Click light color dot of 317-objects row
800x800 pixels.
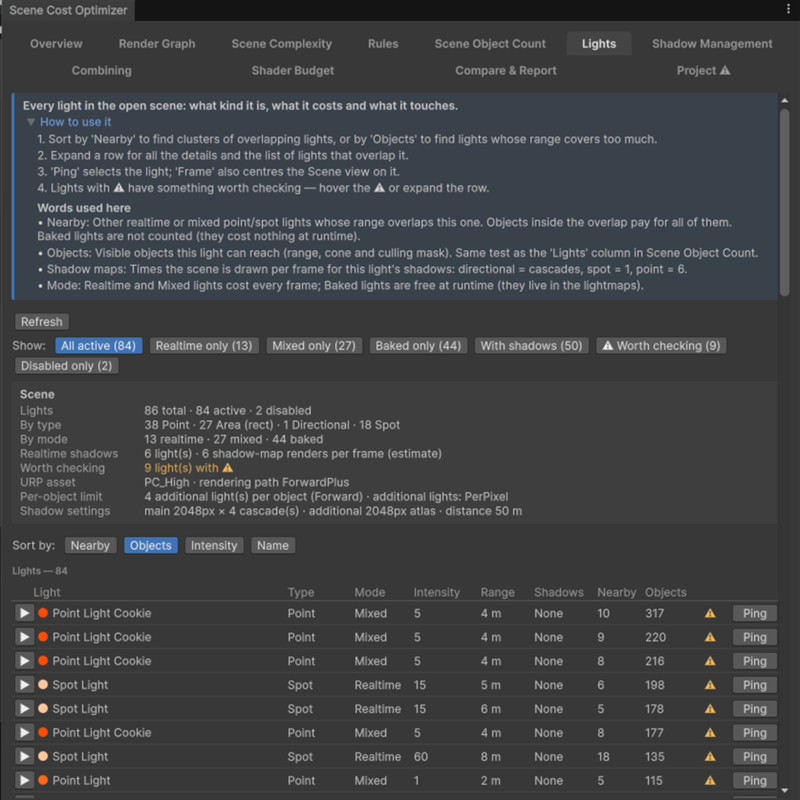[x=43, y=613]
